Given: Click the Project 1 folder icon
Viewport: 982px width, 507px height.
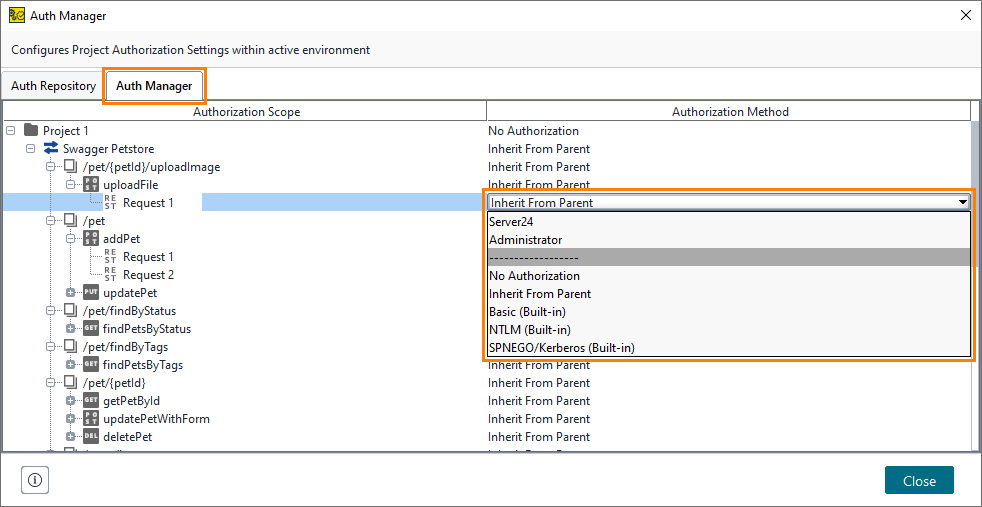Looking at the screenshot, I should (x=31, y=131).
